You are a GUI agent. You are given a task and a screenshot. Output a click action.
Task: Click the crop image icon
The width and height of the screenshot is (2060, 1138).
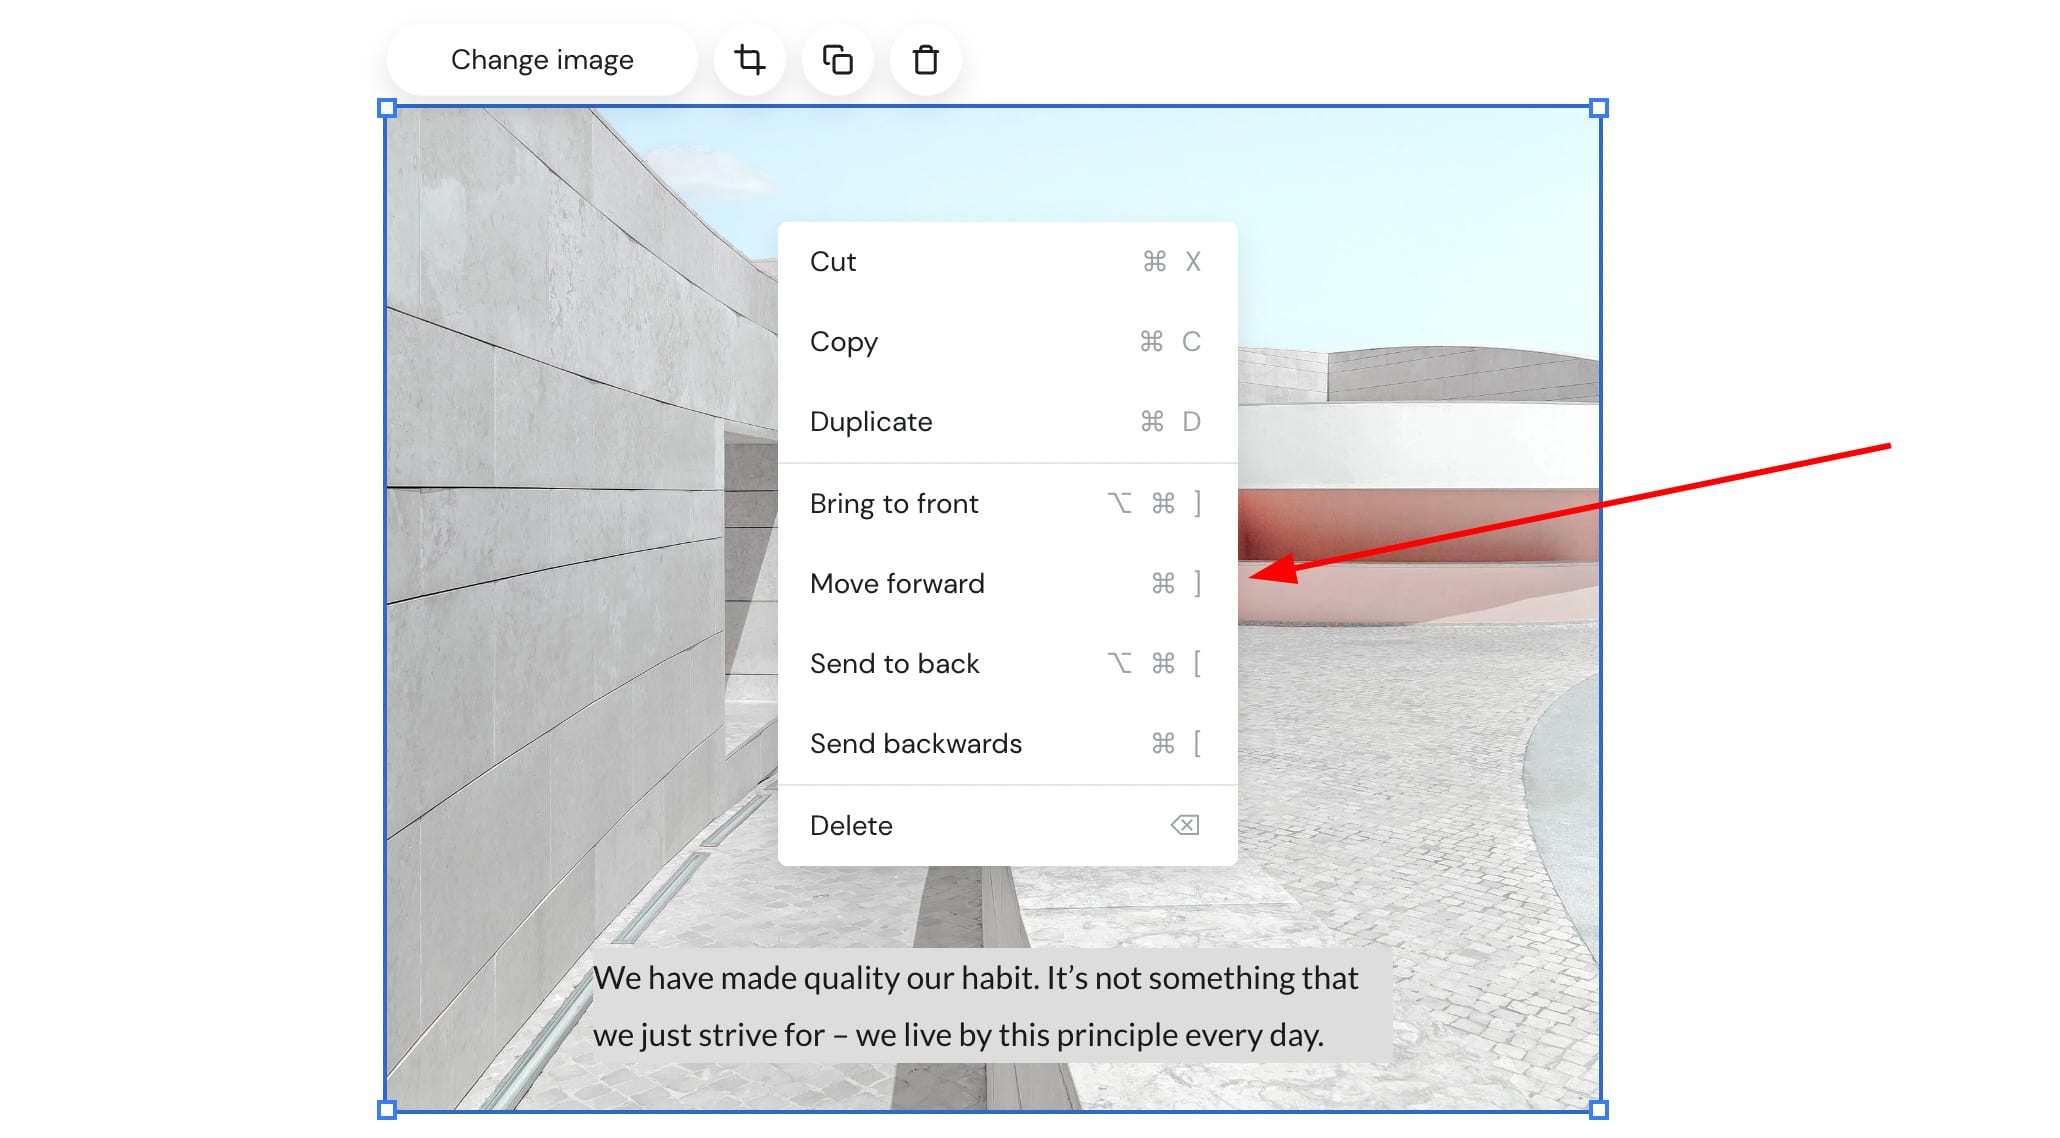tap(749, 60)
